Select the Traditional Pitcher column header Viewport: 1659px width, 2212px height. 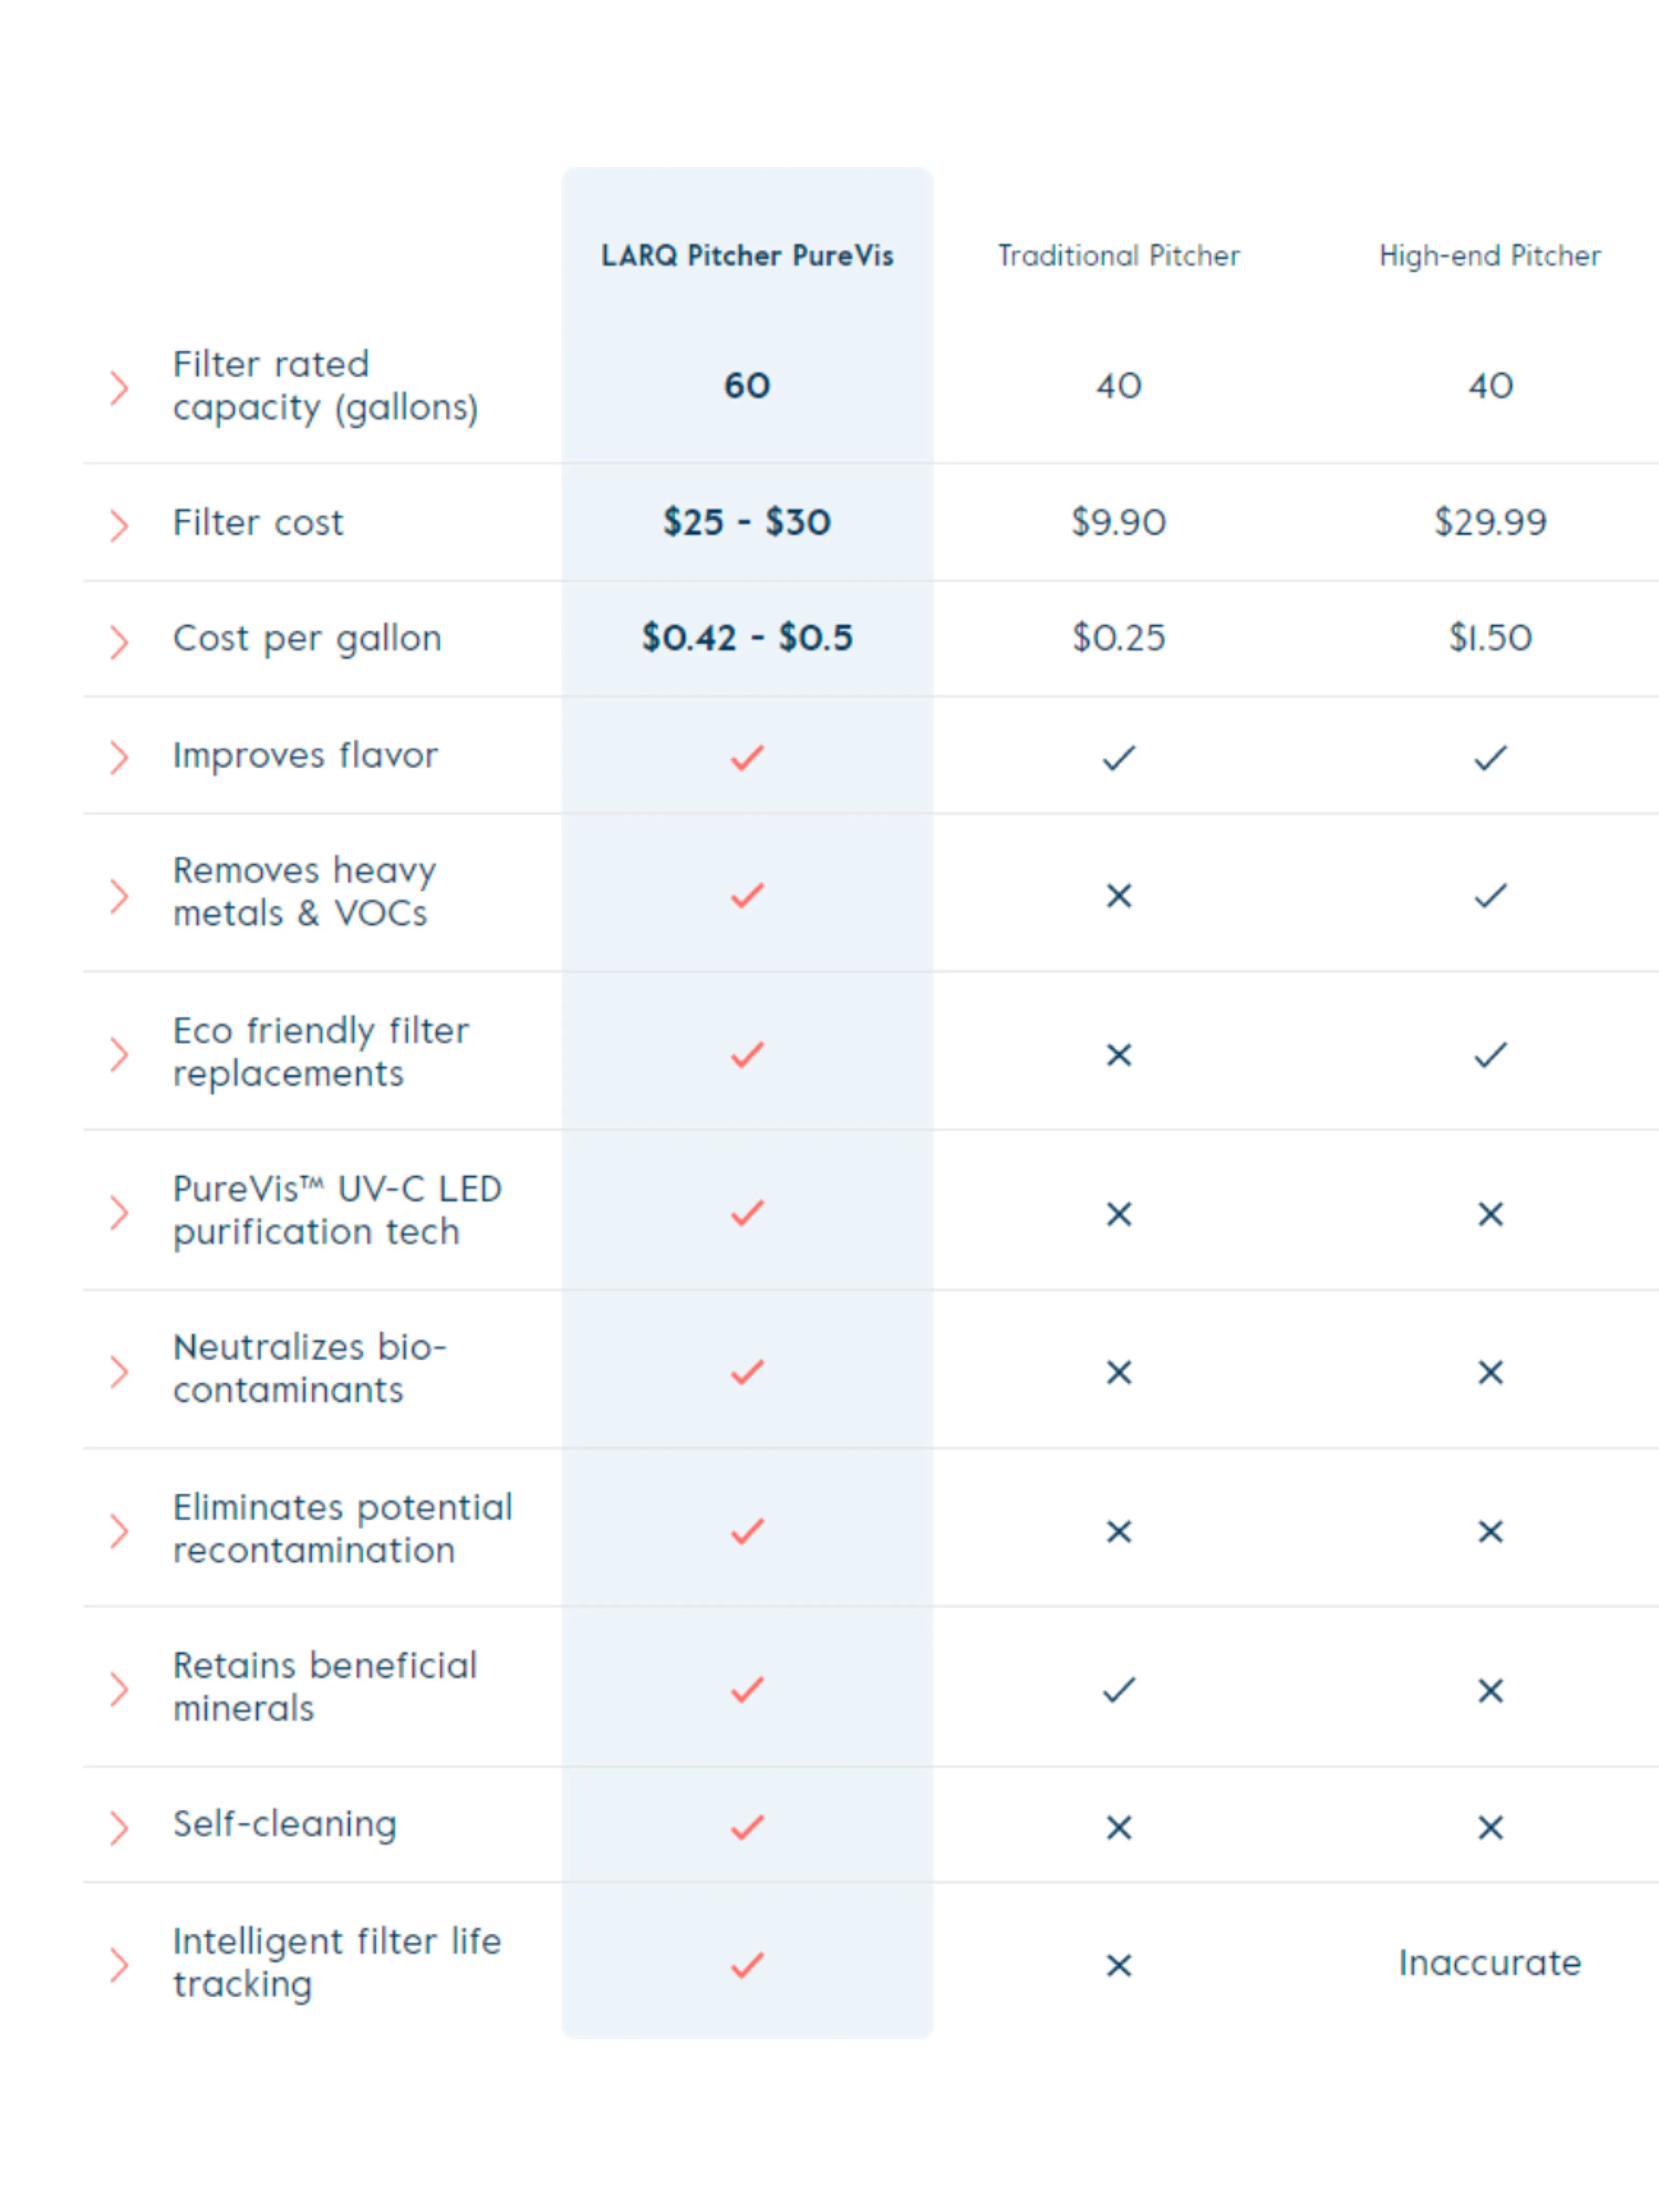1119,256
